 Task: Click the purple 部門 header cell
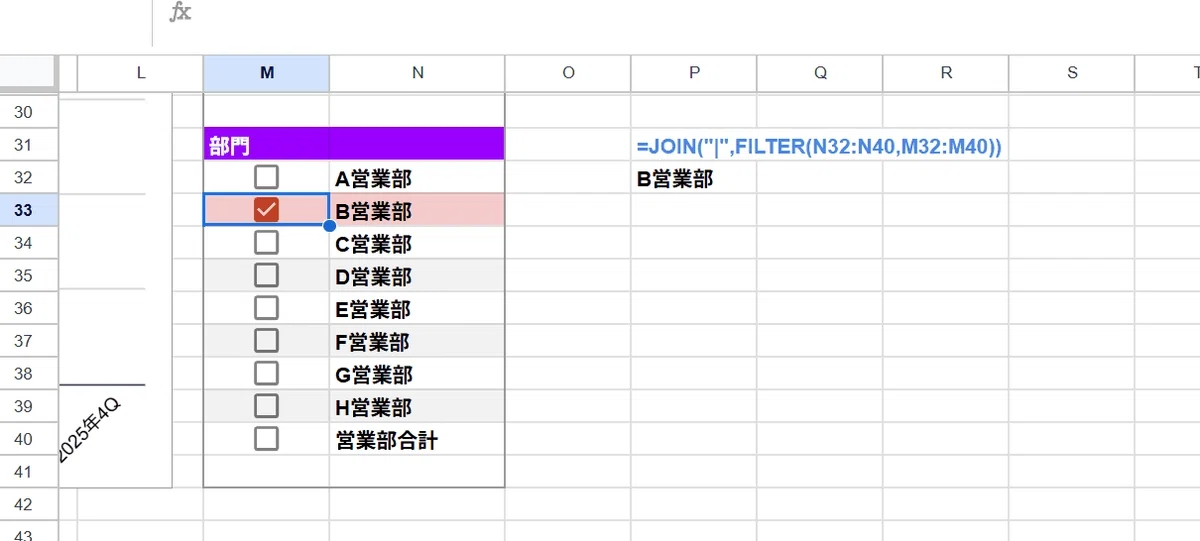tap(266, 145)
